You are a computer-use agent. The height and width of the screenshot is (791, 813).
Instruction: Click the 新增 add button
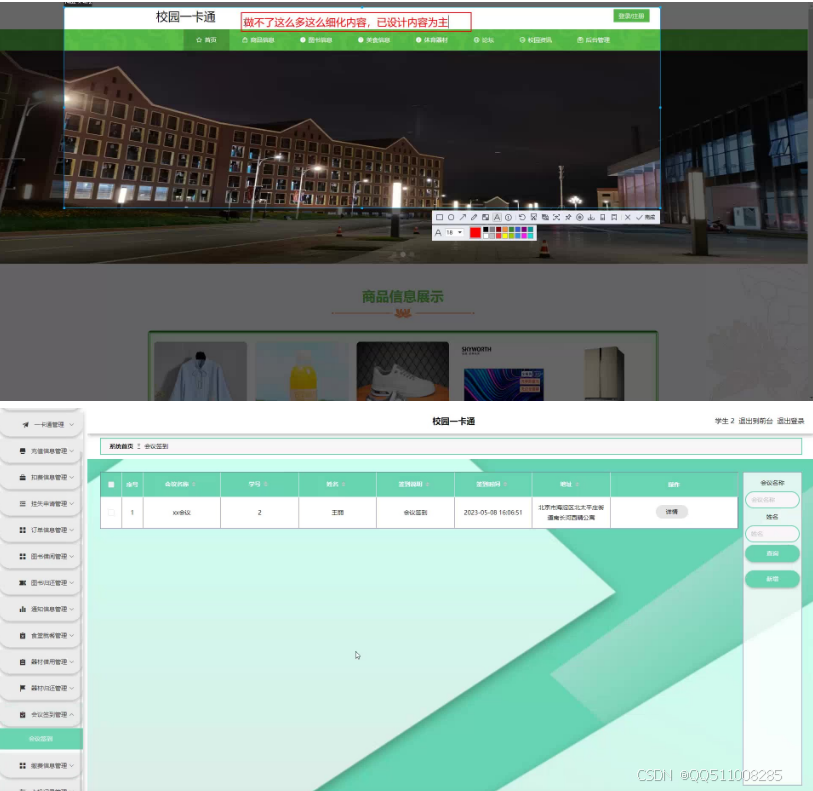pyautogui.click(x=772, y=579)
